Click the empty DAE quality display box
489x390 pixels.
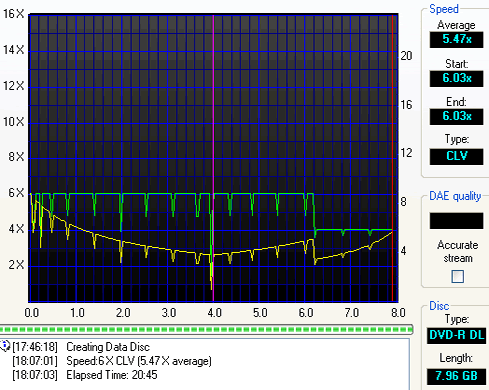[x=456, y=221]
